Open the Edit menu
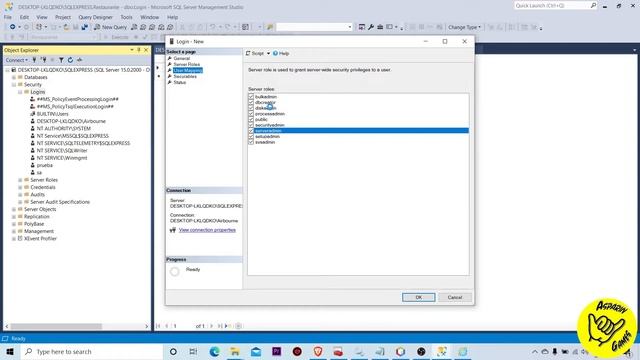 pyautogui.click(x=24, y=17)
